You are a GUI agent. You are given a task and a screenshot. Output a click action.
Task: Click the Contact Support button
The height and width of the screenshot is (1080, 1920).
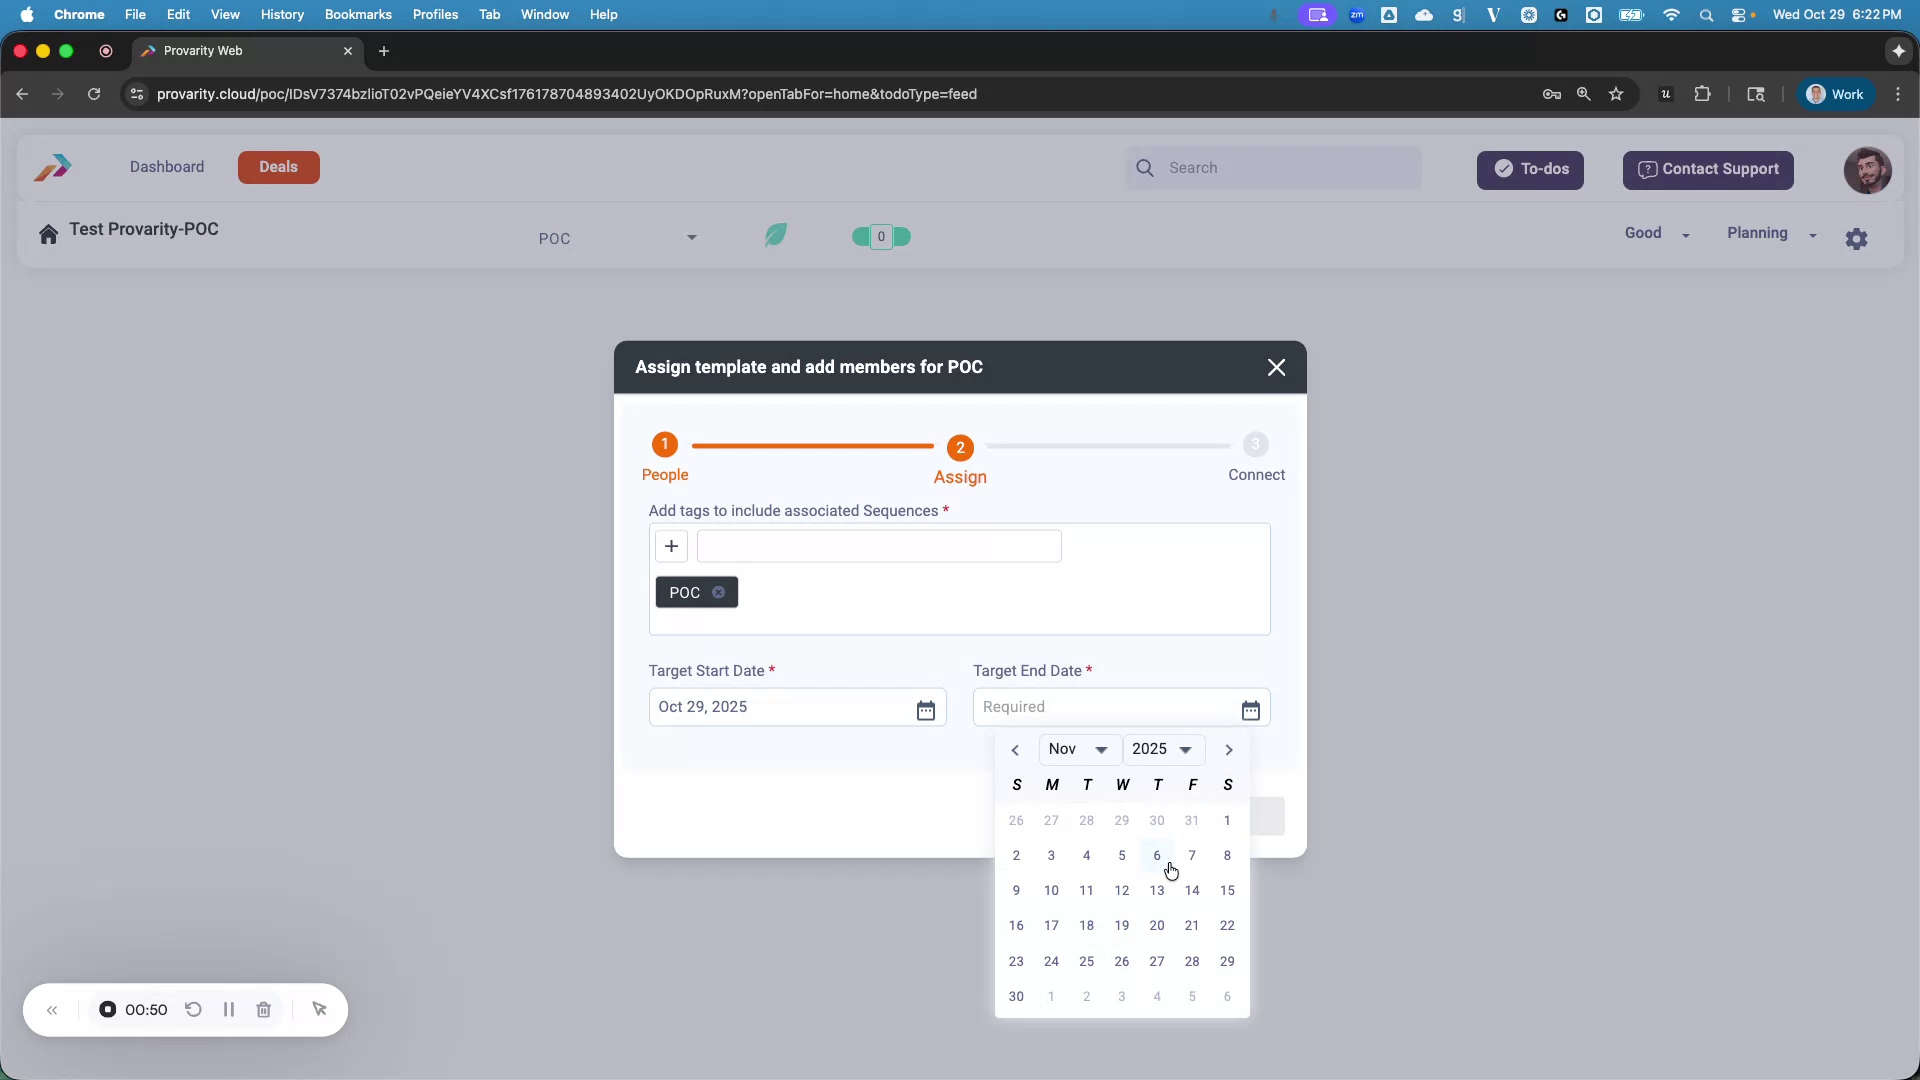coord(1708,170)
